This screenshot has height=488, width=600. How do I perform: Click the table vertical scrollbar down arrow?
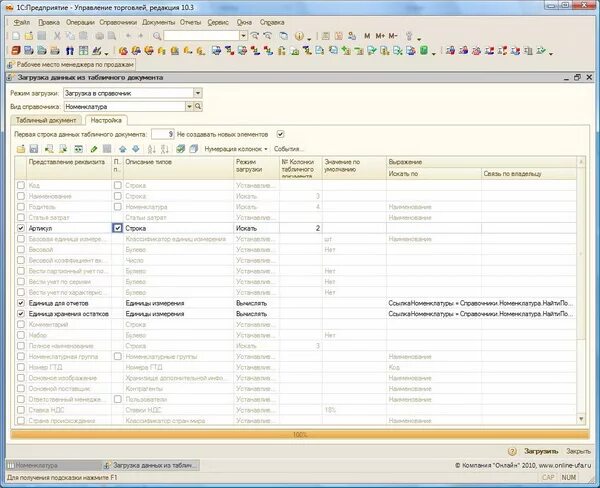point(581,419)
